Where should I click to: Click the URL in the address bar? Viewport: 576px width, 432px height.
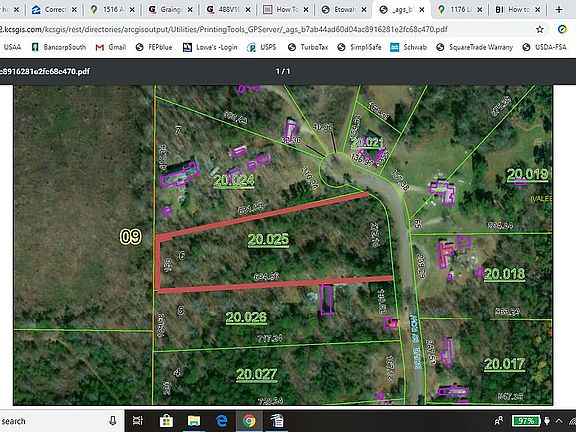223,29
